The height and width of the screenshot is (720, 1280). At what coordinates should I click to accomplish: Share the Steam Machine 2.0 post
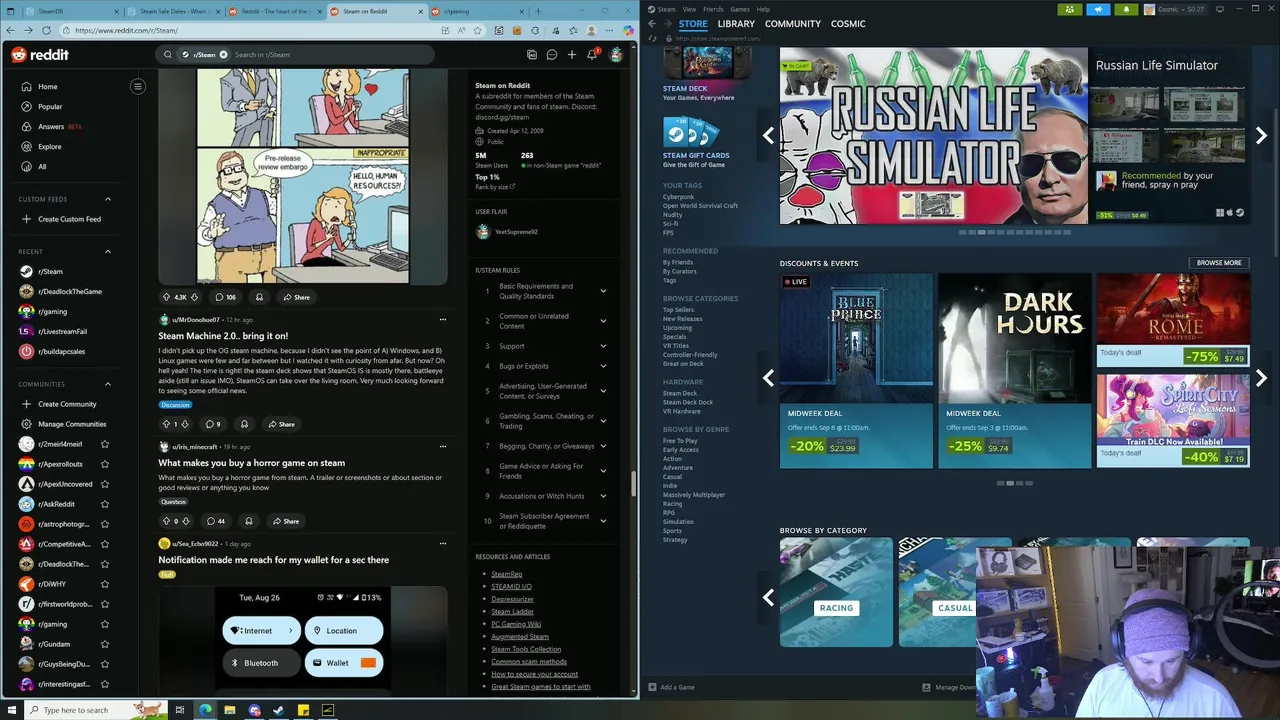pos(281,424)
